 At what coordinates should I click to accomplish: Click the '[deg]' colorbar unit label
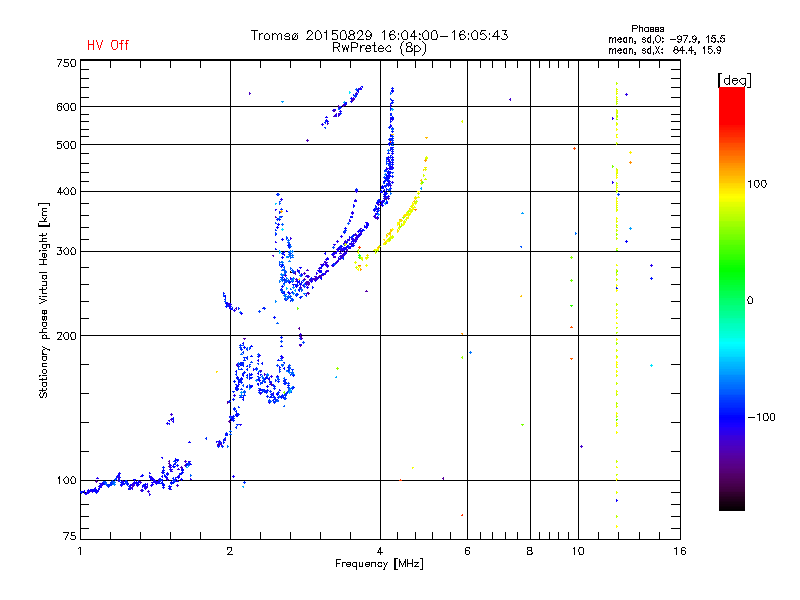click(734, 80)
